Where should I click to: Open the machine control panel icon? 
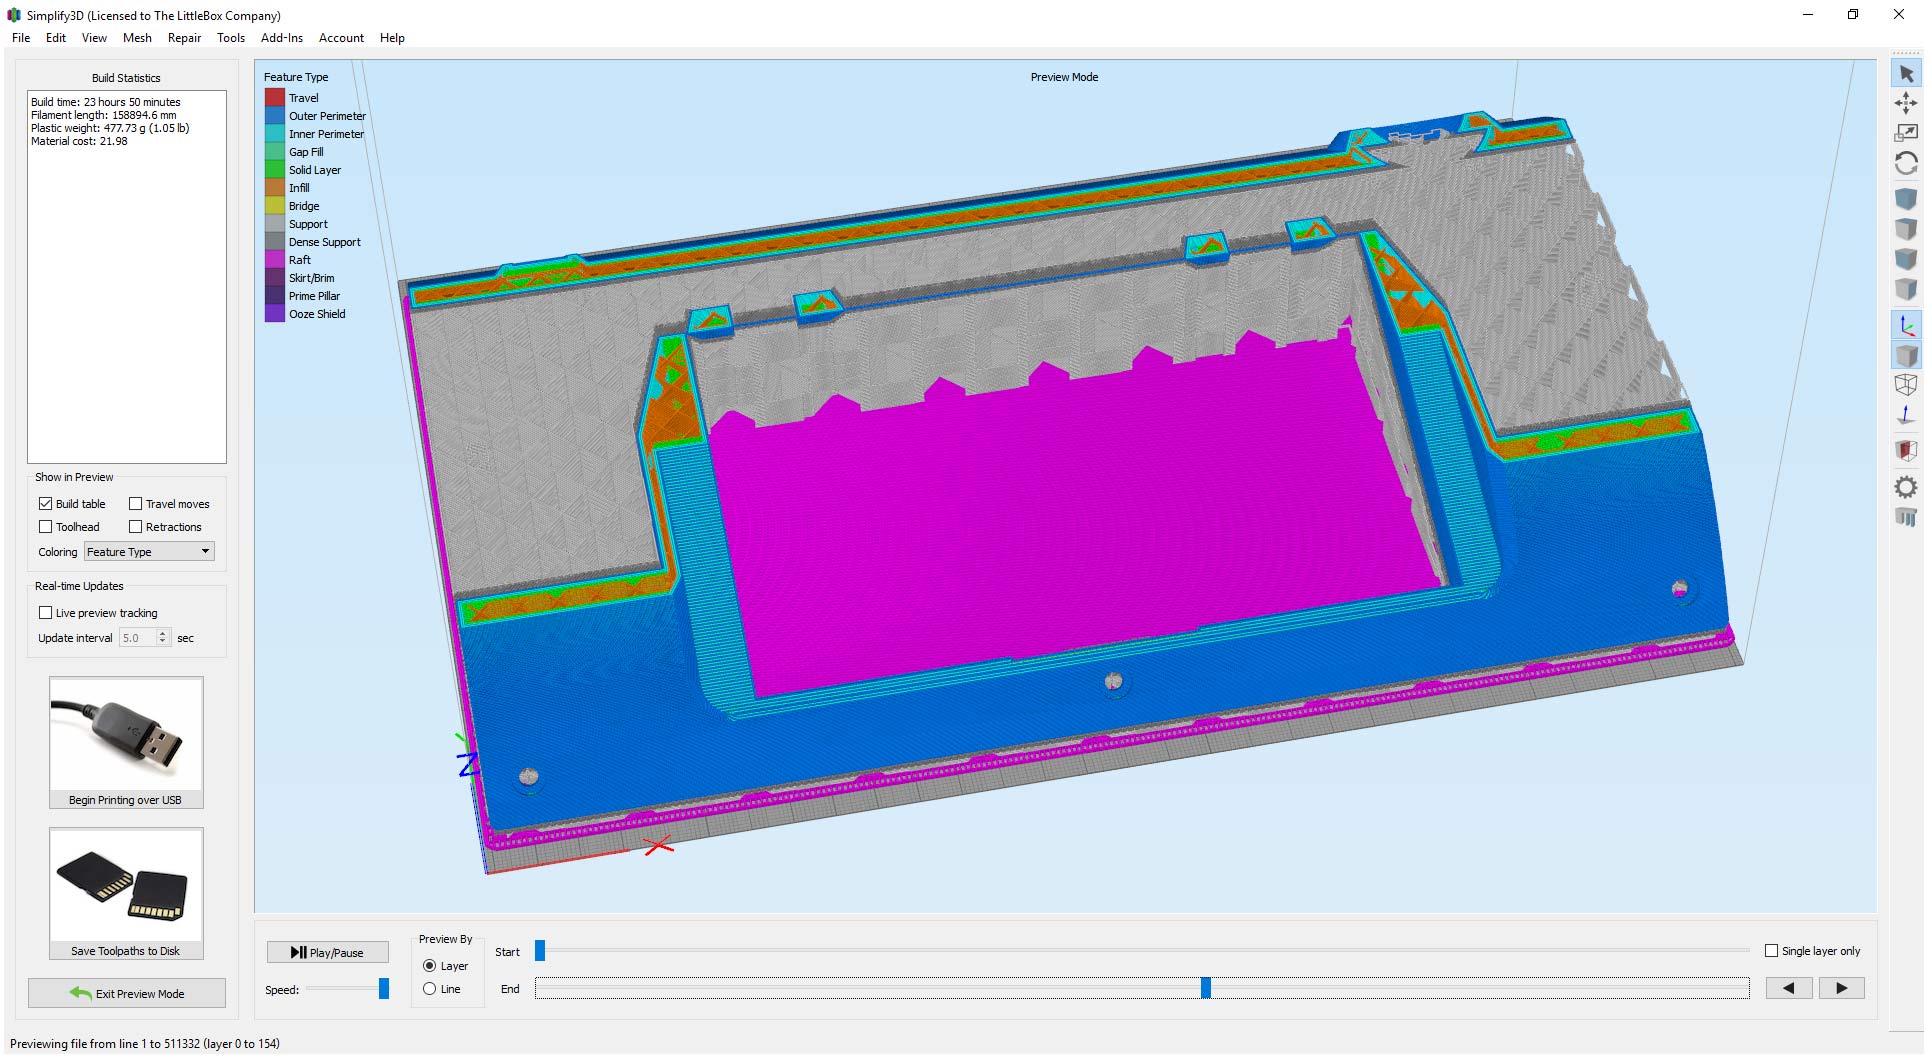point(1906,517)
